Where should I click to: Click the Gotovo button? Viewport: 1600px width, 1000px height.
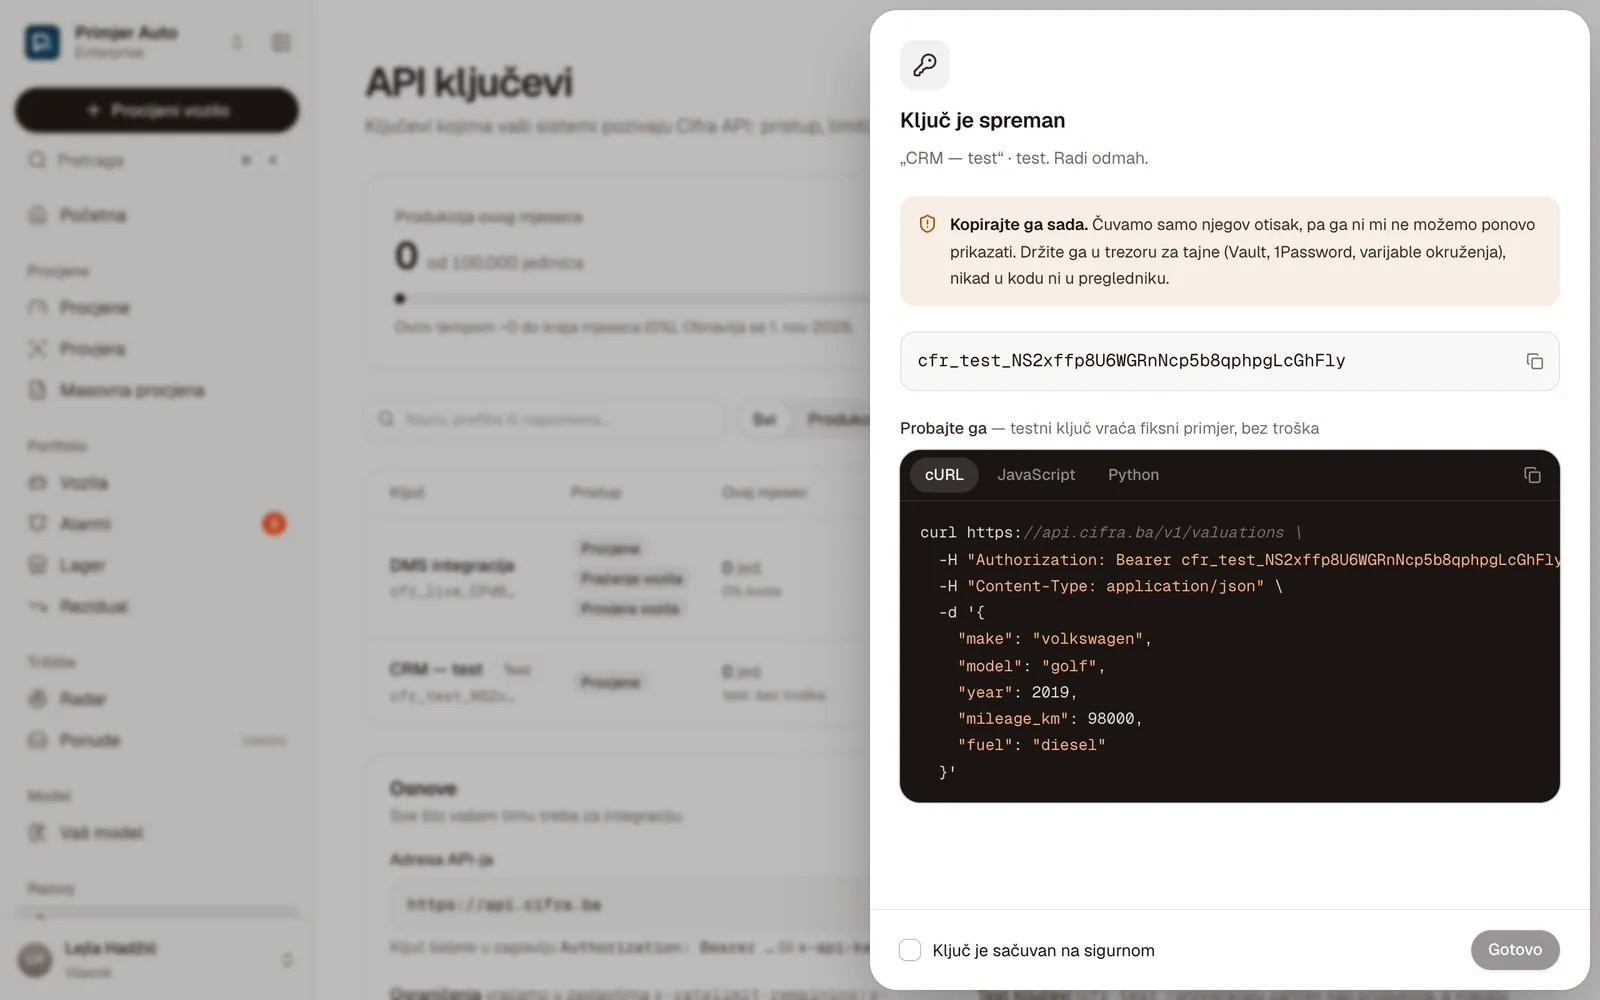[1515, 950]
